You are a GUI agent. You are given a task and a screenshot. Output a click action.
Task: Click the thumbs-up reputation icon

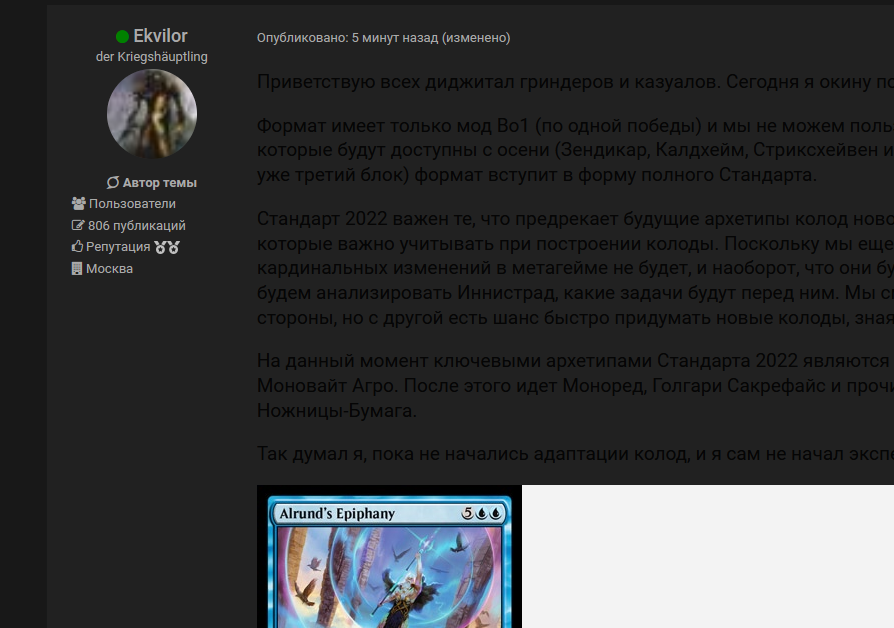(x=77, y=247)
